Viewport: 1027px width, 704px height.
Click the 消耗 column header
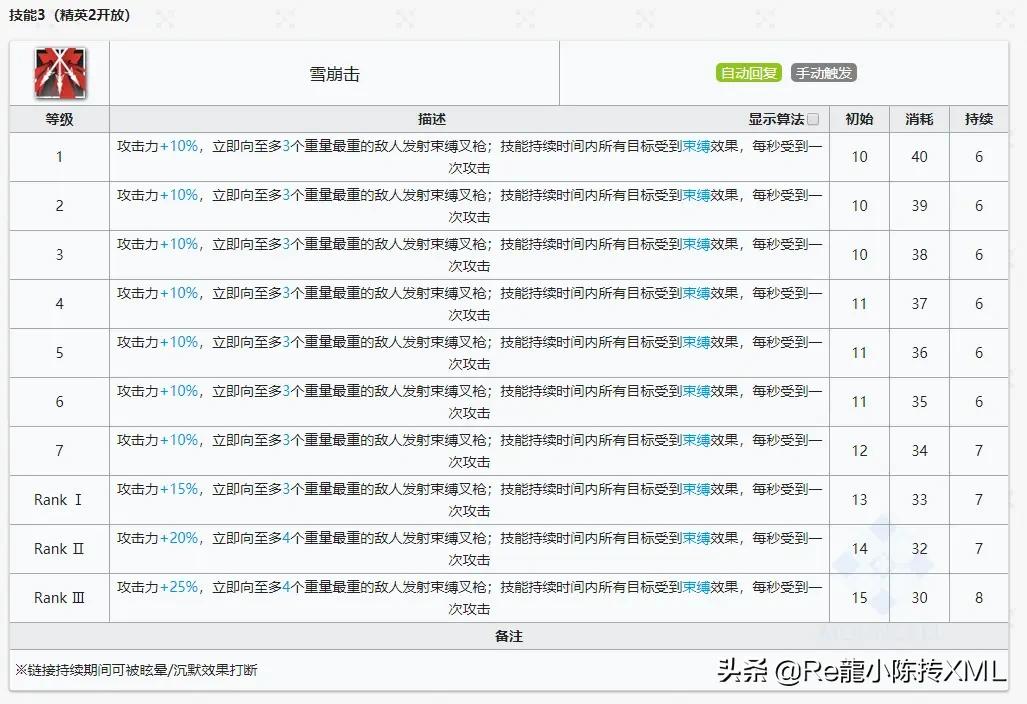point(918,119)
